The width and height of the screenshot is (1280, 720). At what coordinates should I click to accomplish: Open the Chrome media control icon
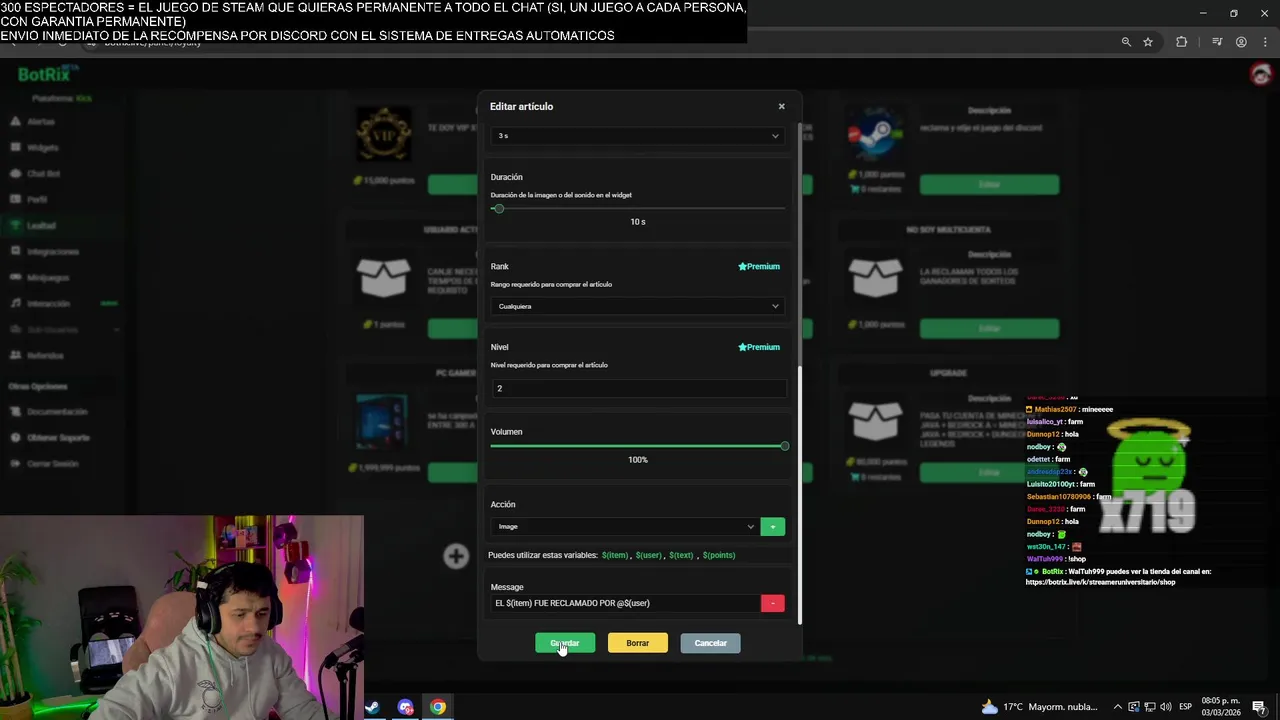click(1217, 42)
